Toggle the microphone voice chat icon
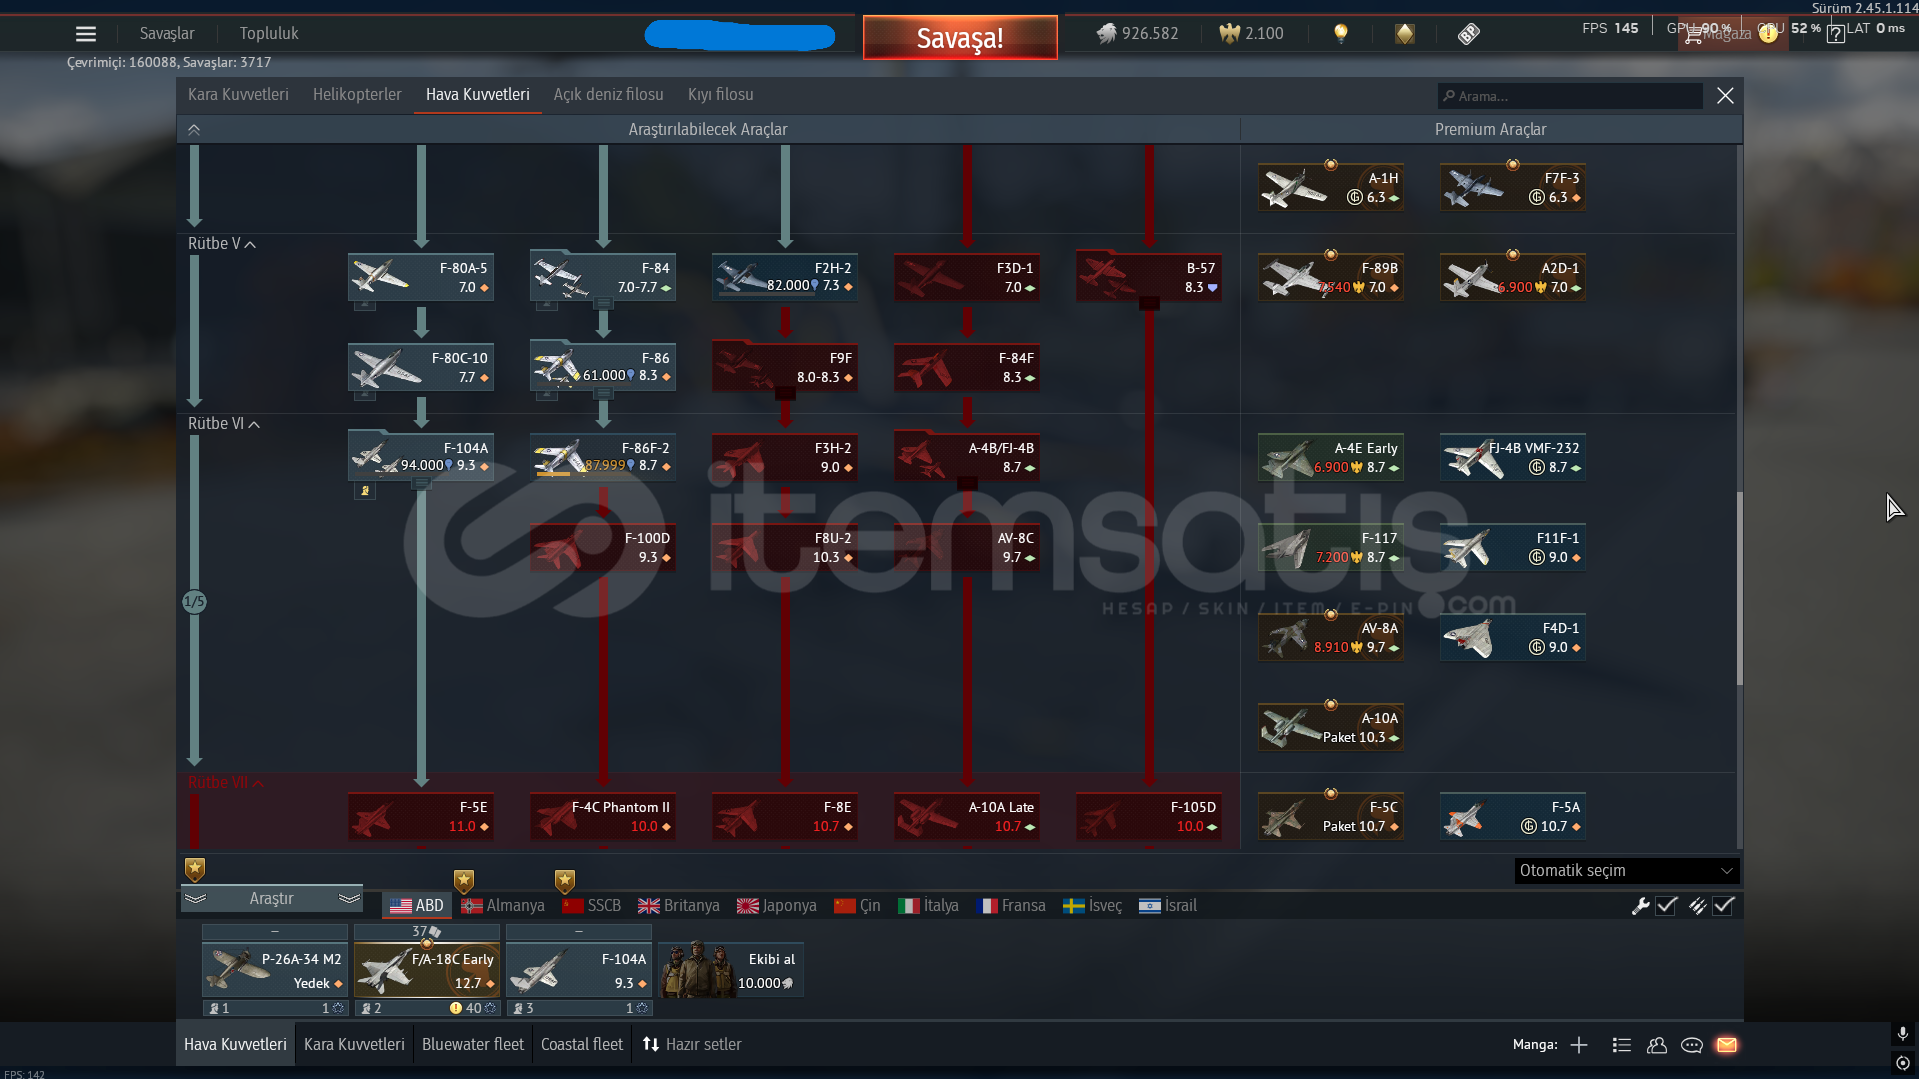Image resolution: width=1919 pixels, height=1079 pixels. tap(1903, 1034)
